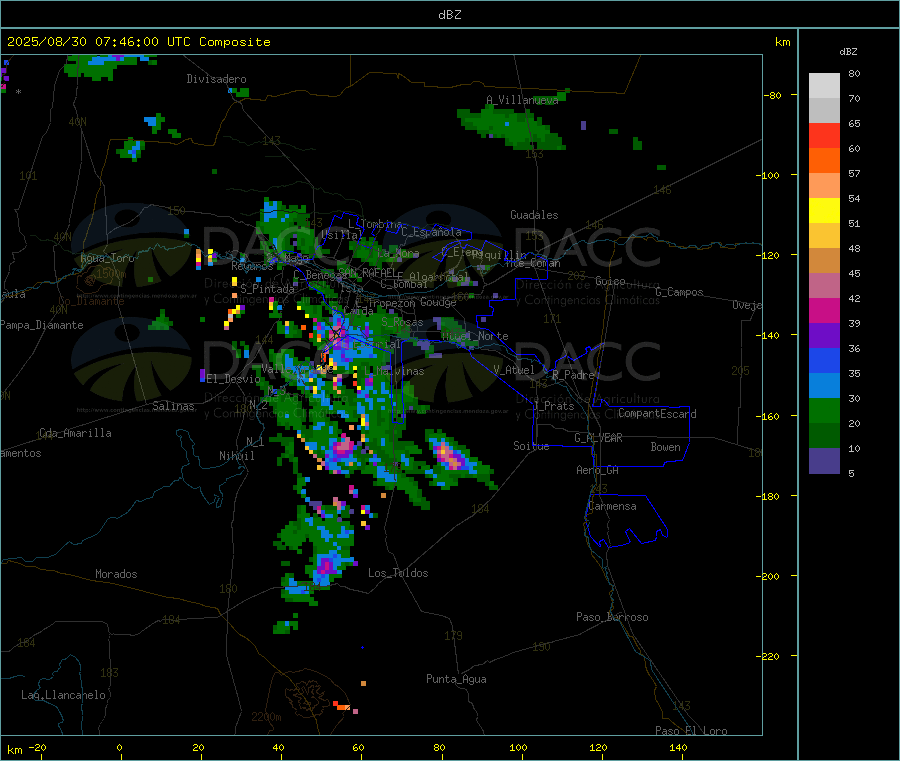Select the 'C_Española' label
This screenshot has height=761, width=900.
[x=431, y=232]
